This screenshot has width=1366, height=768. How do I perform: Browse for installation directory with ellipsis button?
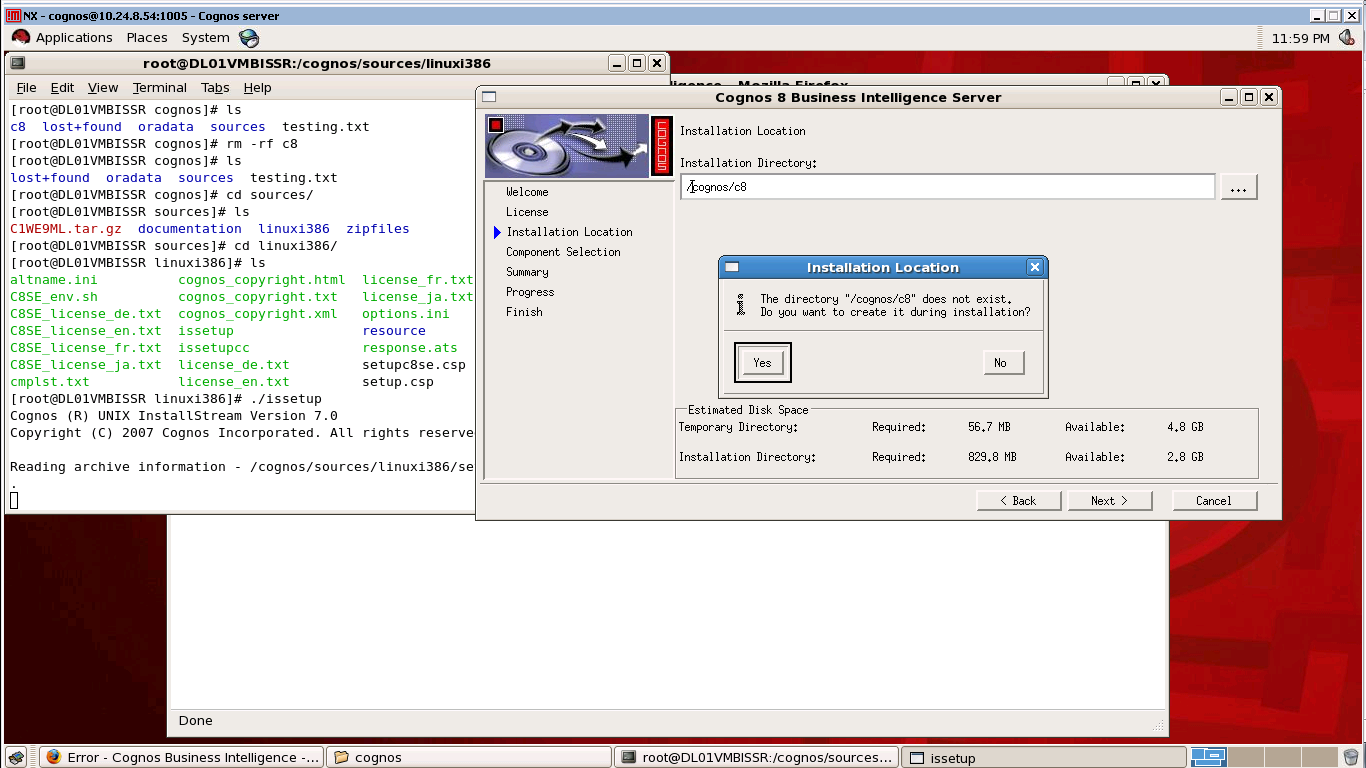click(x=1238, y=187)
